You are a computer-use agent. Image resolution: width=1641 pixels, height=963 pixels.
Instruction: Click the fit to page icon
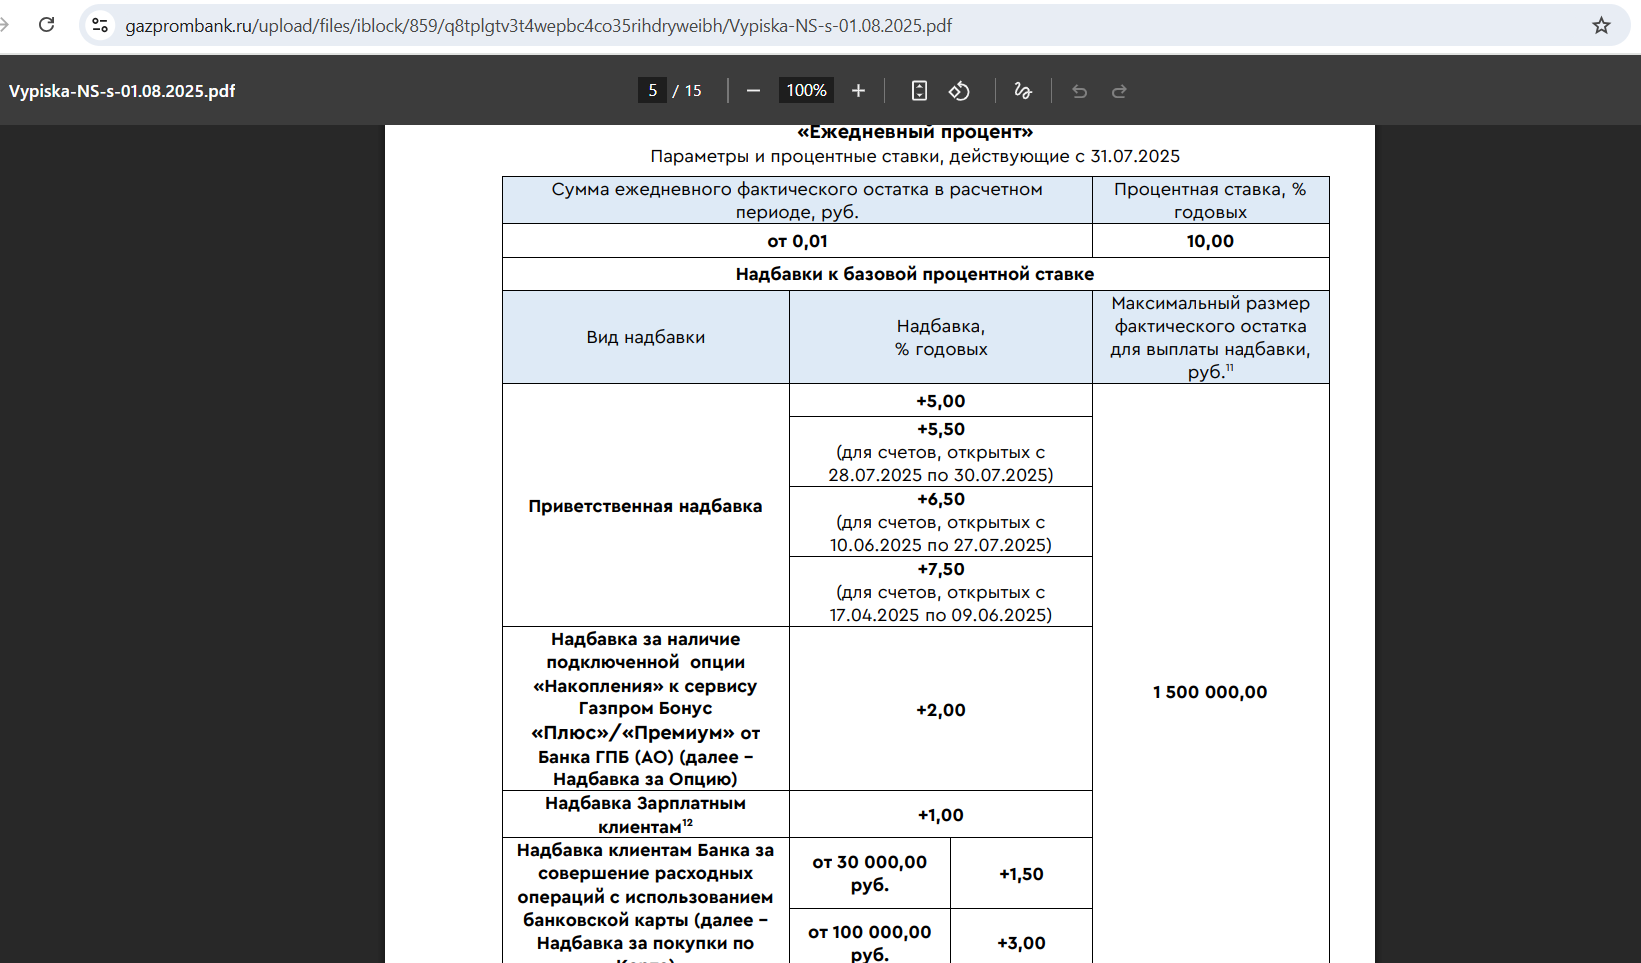click(919, 91)
